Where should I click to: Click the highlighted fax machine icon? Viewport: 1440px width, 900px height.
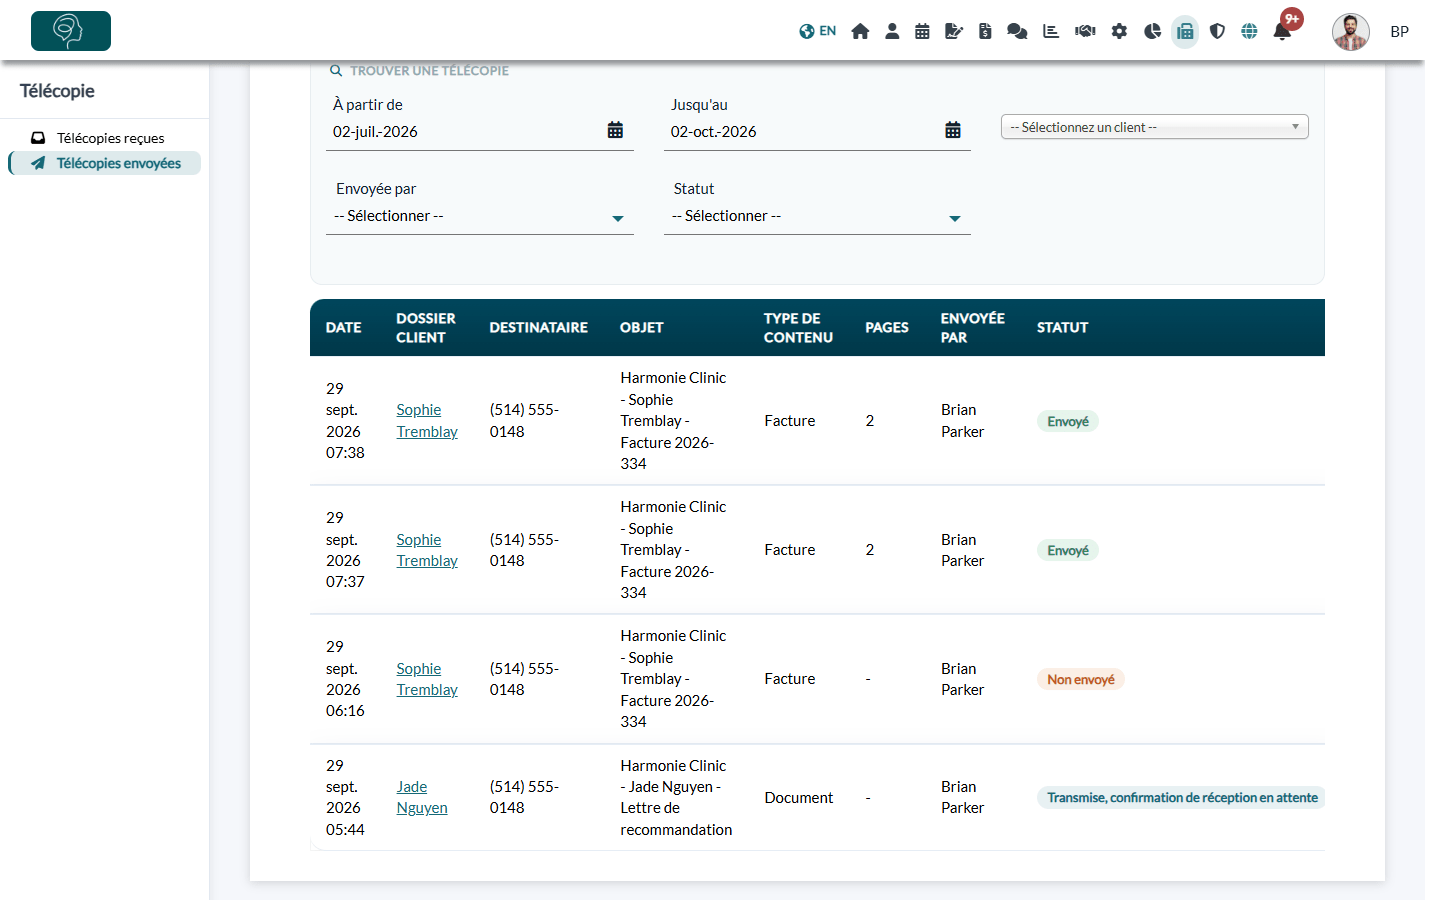[x=1185, y=31]
